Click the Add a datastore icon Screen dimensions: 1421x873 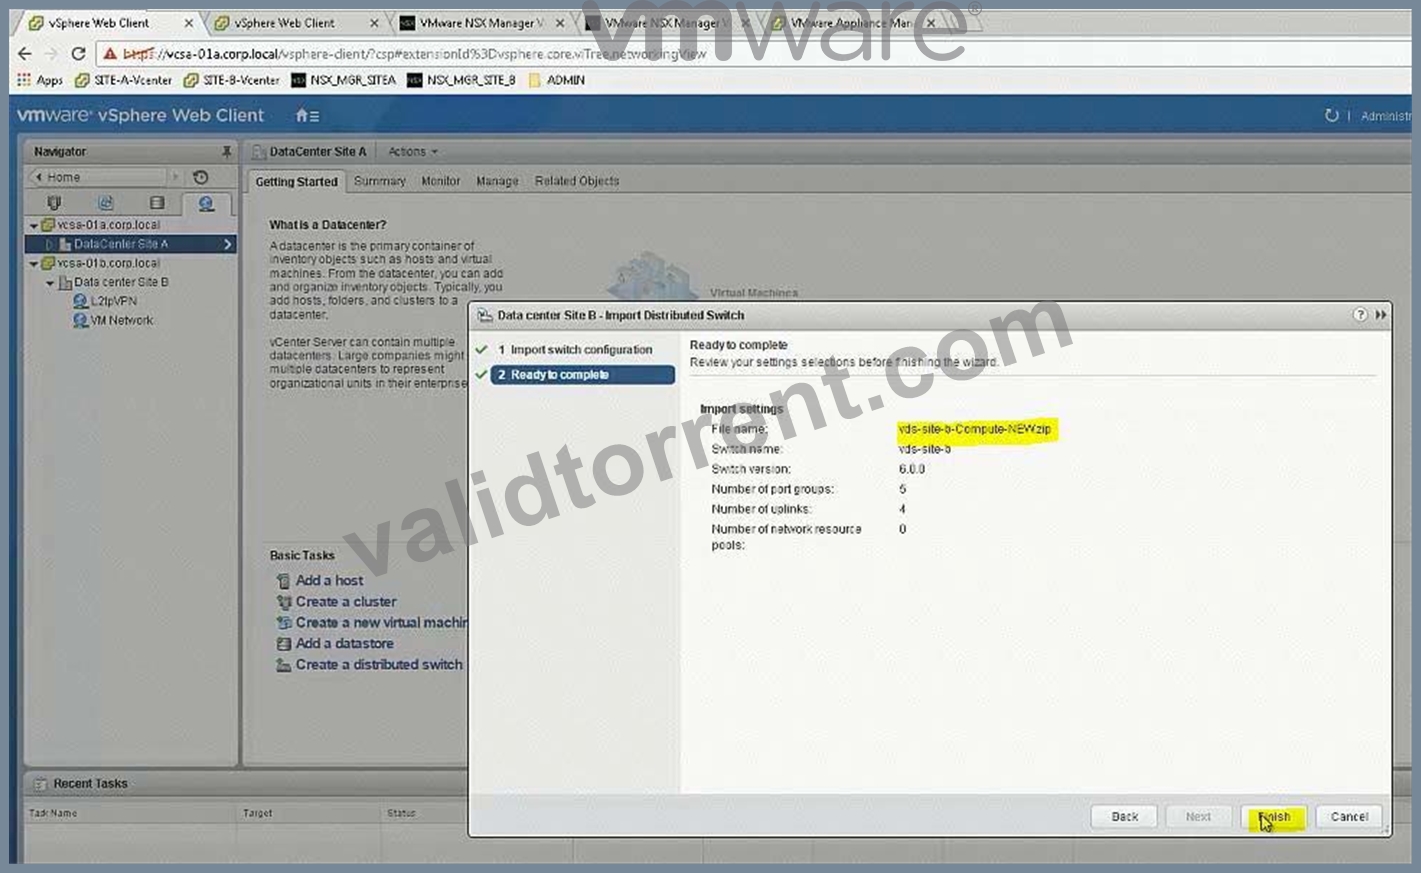(x=284, y=644)
